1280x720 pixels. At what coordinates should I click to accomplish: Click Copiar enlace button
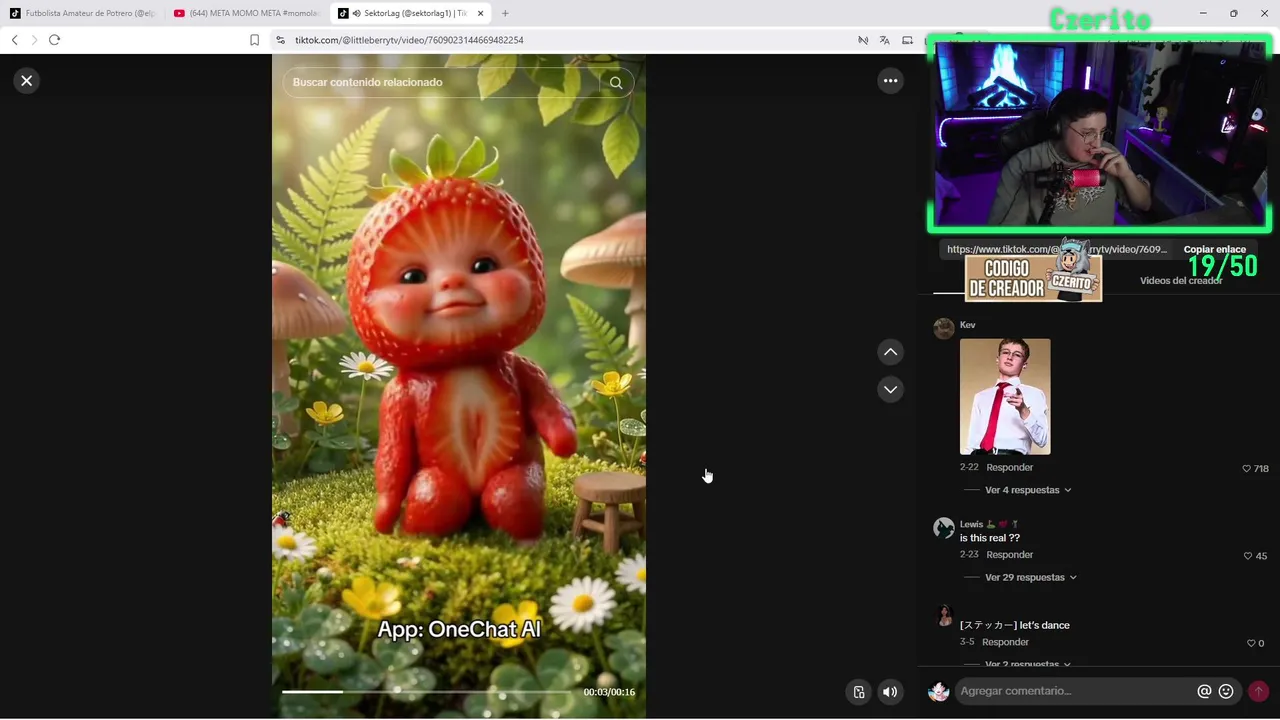(1215, 250)
